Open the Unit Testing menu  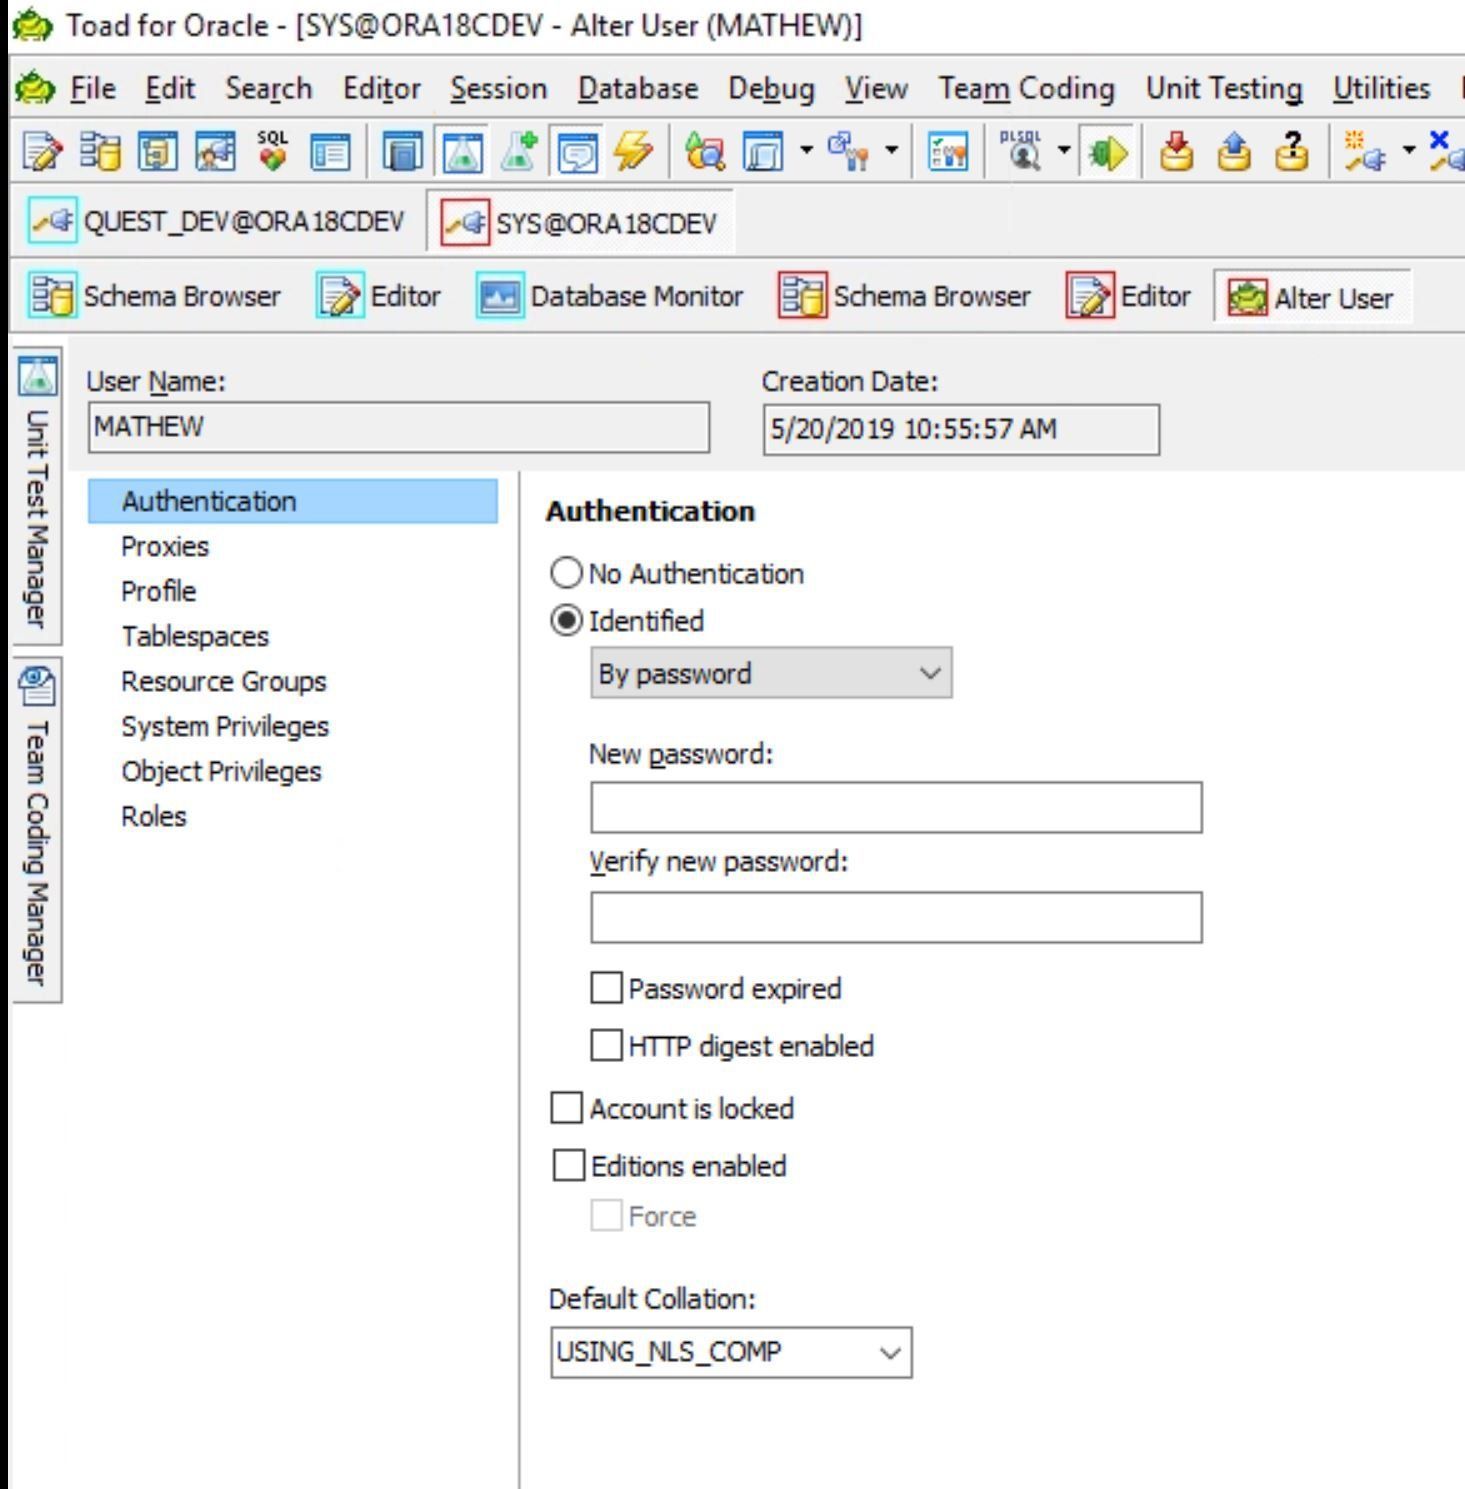(1224, 89)
